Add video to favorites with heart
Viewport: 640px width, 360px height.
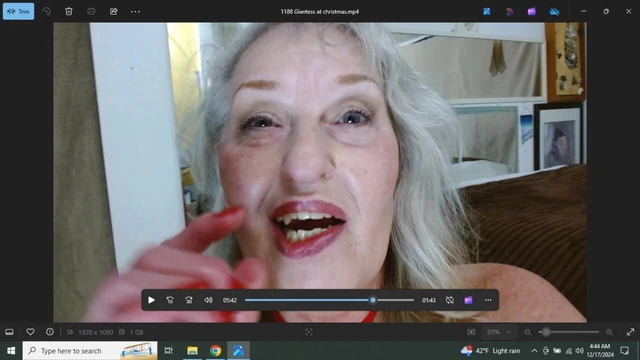pyautogui.click(x=30, y=332)
